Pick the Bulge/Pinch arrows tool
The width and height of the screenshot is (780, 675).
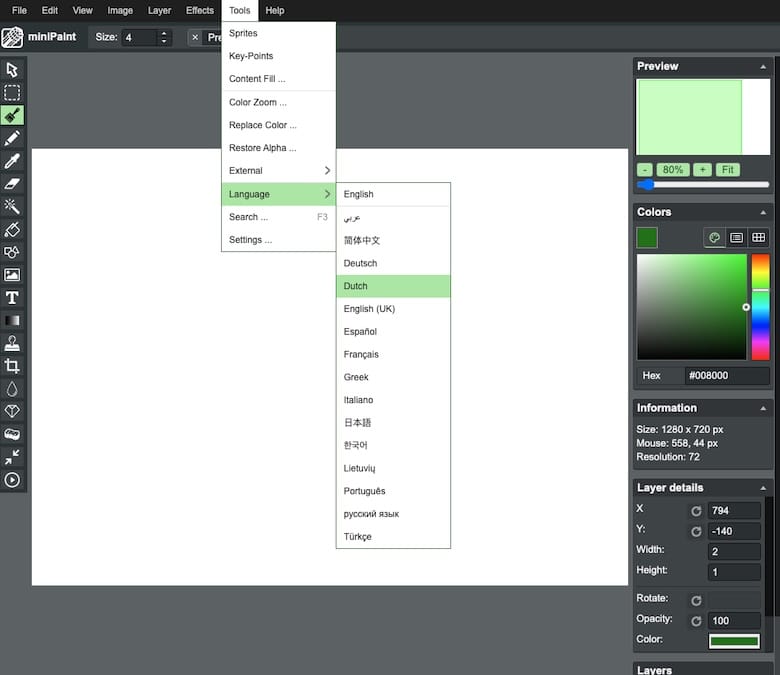(12, 457)
